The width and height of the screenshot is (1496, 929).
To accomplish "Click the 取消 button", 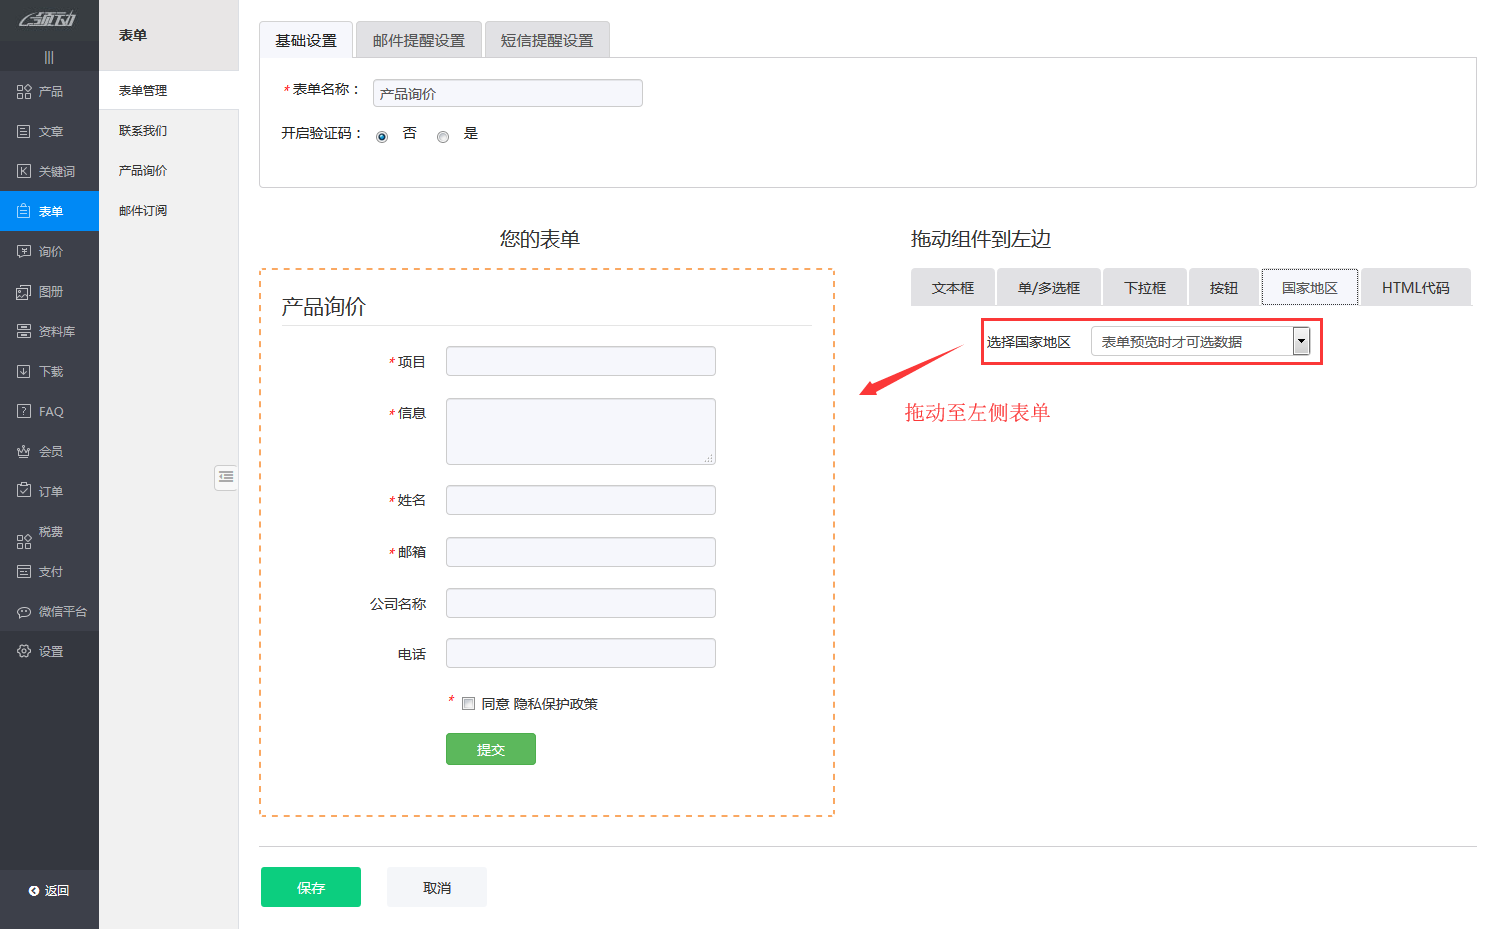I will pos(436,887).
